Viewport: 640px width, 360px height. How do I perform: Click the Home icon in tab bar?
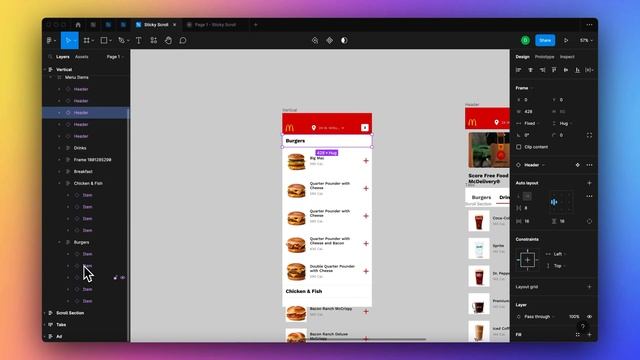[78, 25]
